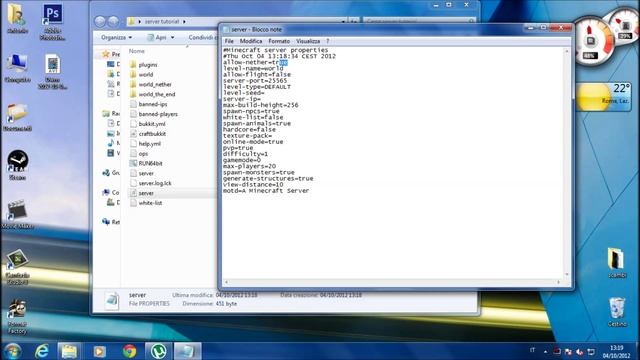Click the online-mode=true line

(x=253, y=142)
